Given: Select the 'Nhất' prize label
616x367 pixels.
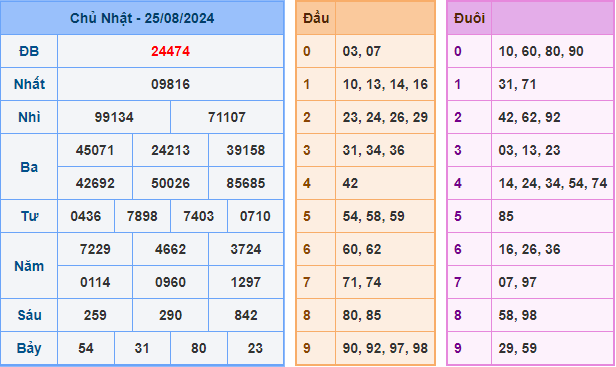Looking at the screenshot, I should tap(29, 84).
